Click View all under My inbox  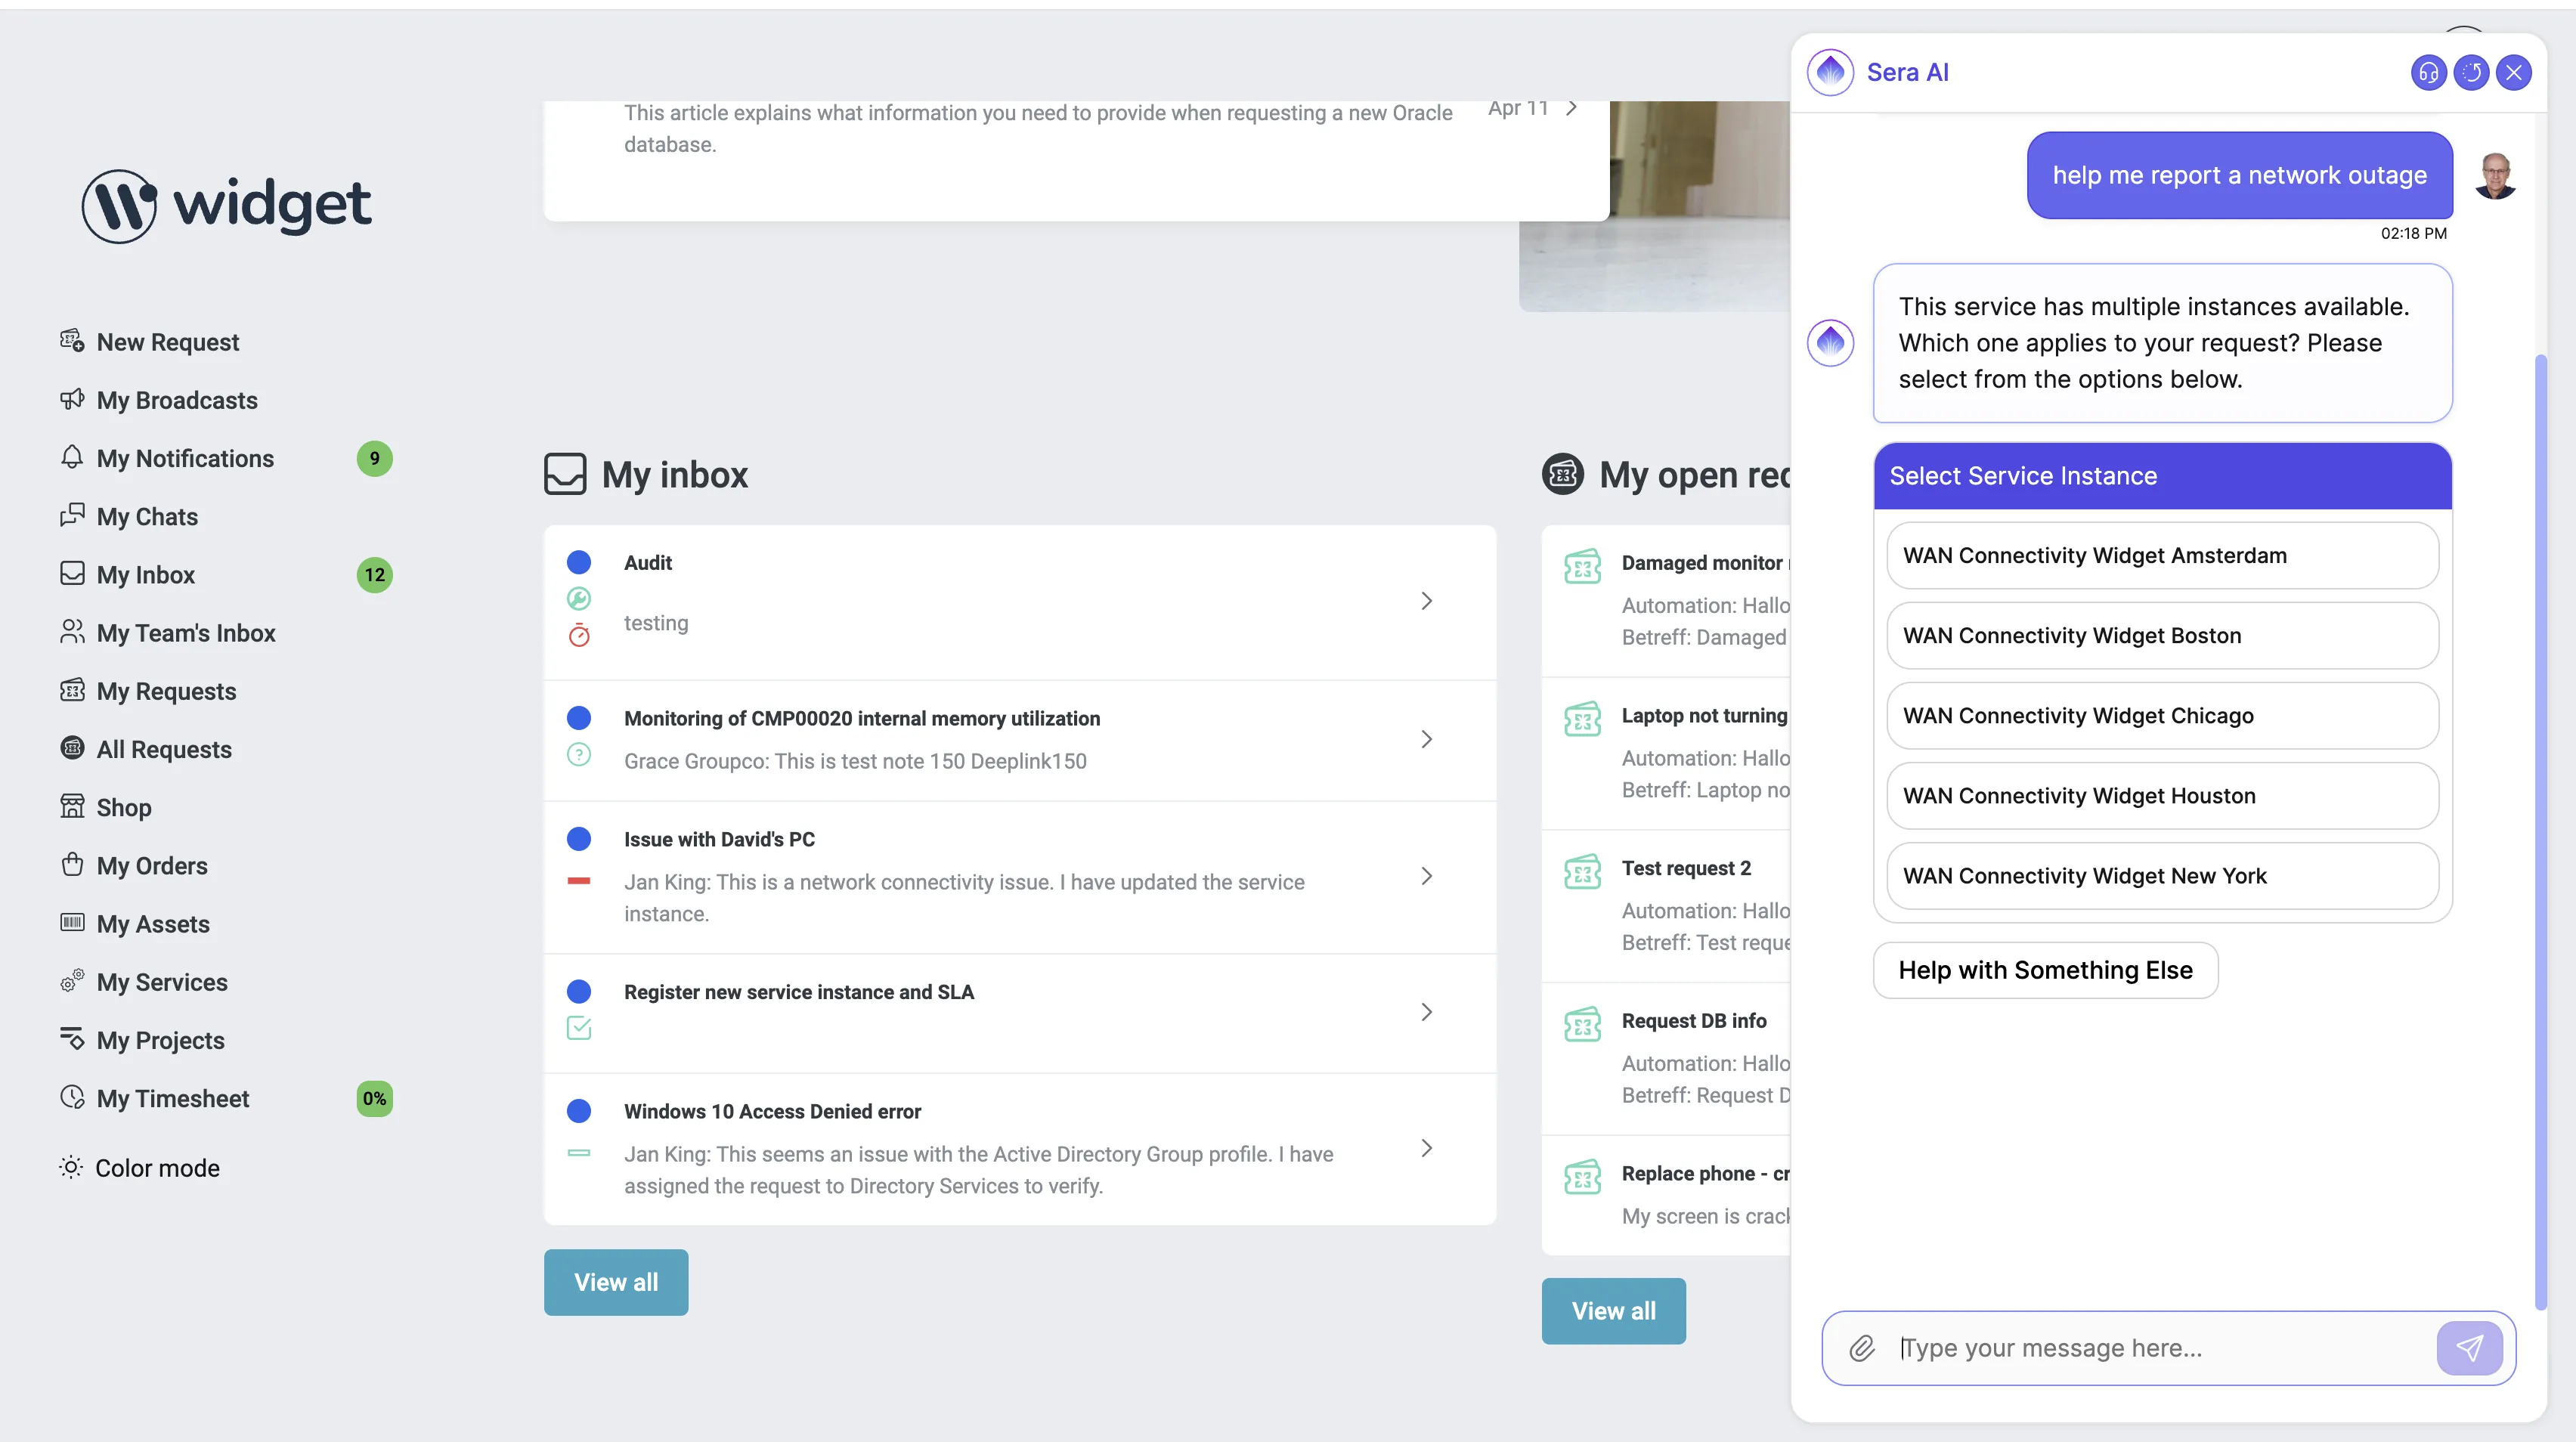tap(616, 1282)
